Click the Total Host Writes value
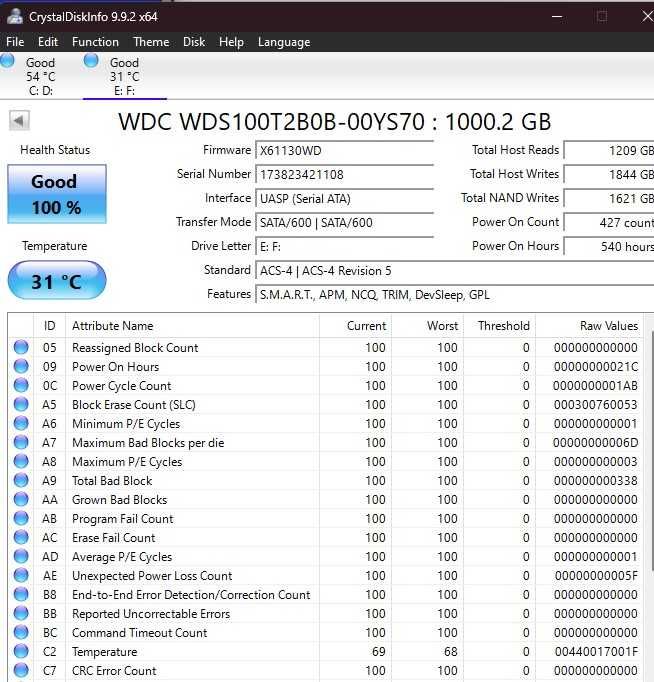 pos(609,174)
